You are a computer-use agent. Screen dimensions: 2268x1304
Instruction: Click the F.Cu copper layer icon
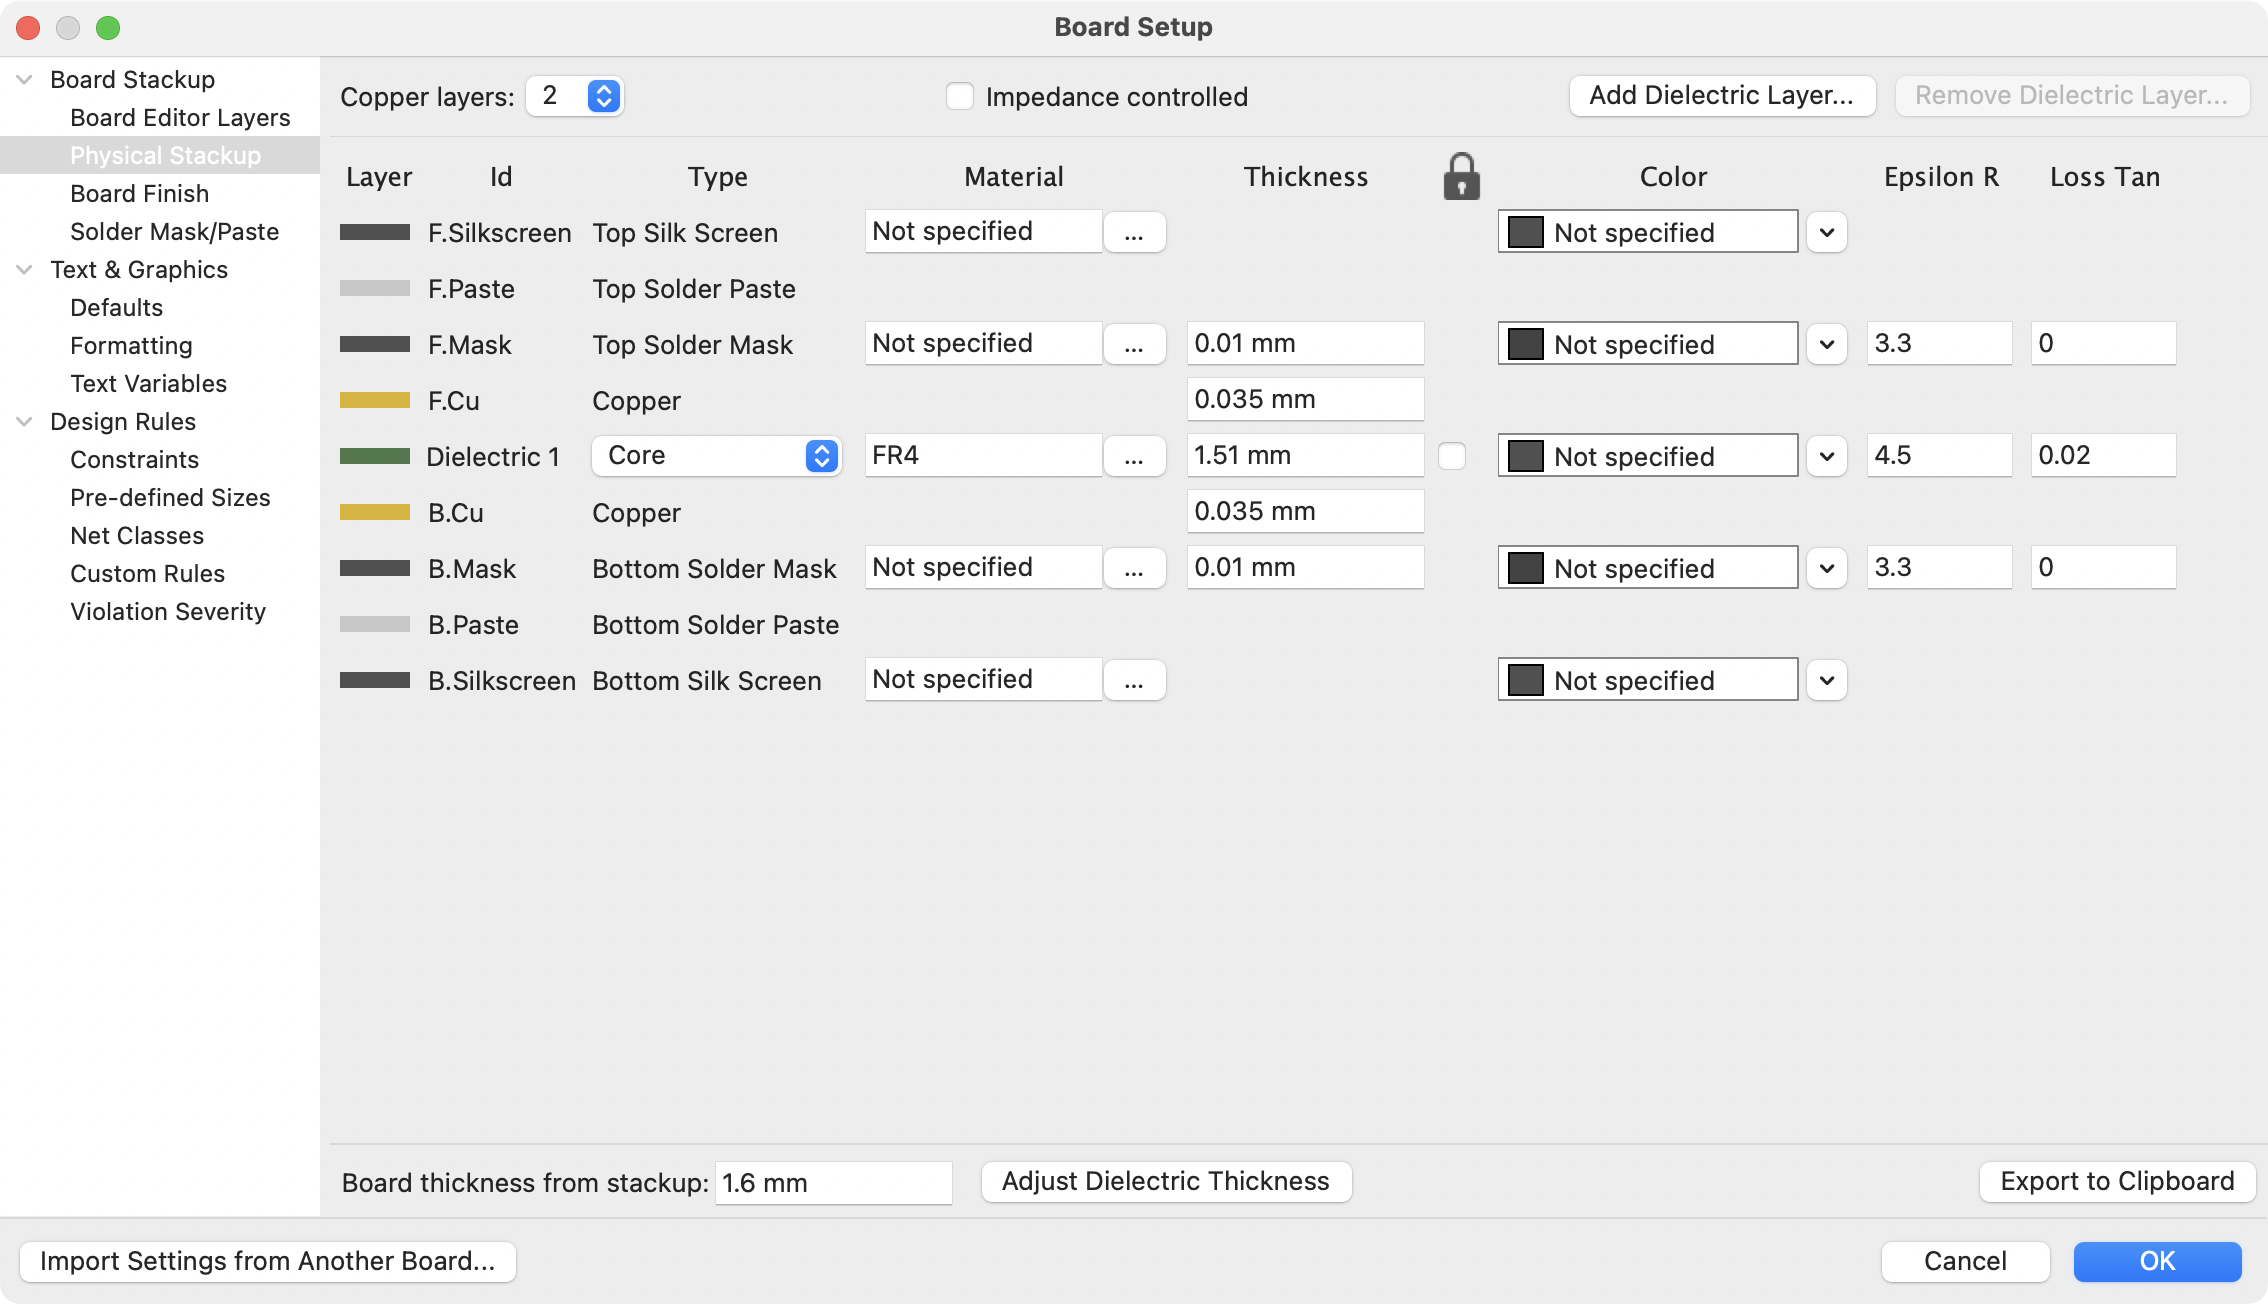(371, 399)
